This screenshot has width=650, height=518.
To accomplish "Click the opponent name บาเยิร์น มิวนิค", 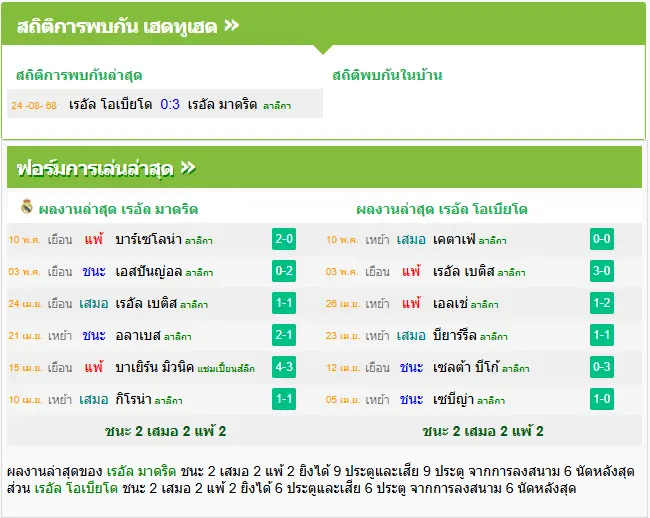I will pos(154,367).
